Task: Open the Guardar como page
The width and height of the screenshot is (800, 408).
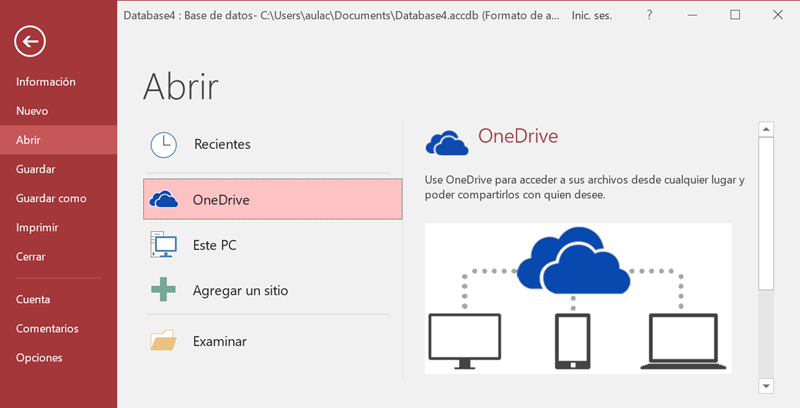Action: point(51,198)
